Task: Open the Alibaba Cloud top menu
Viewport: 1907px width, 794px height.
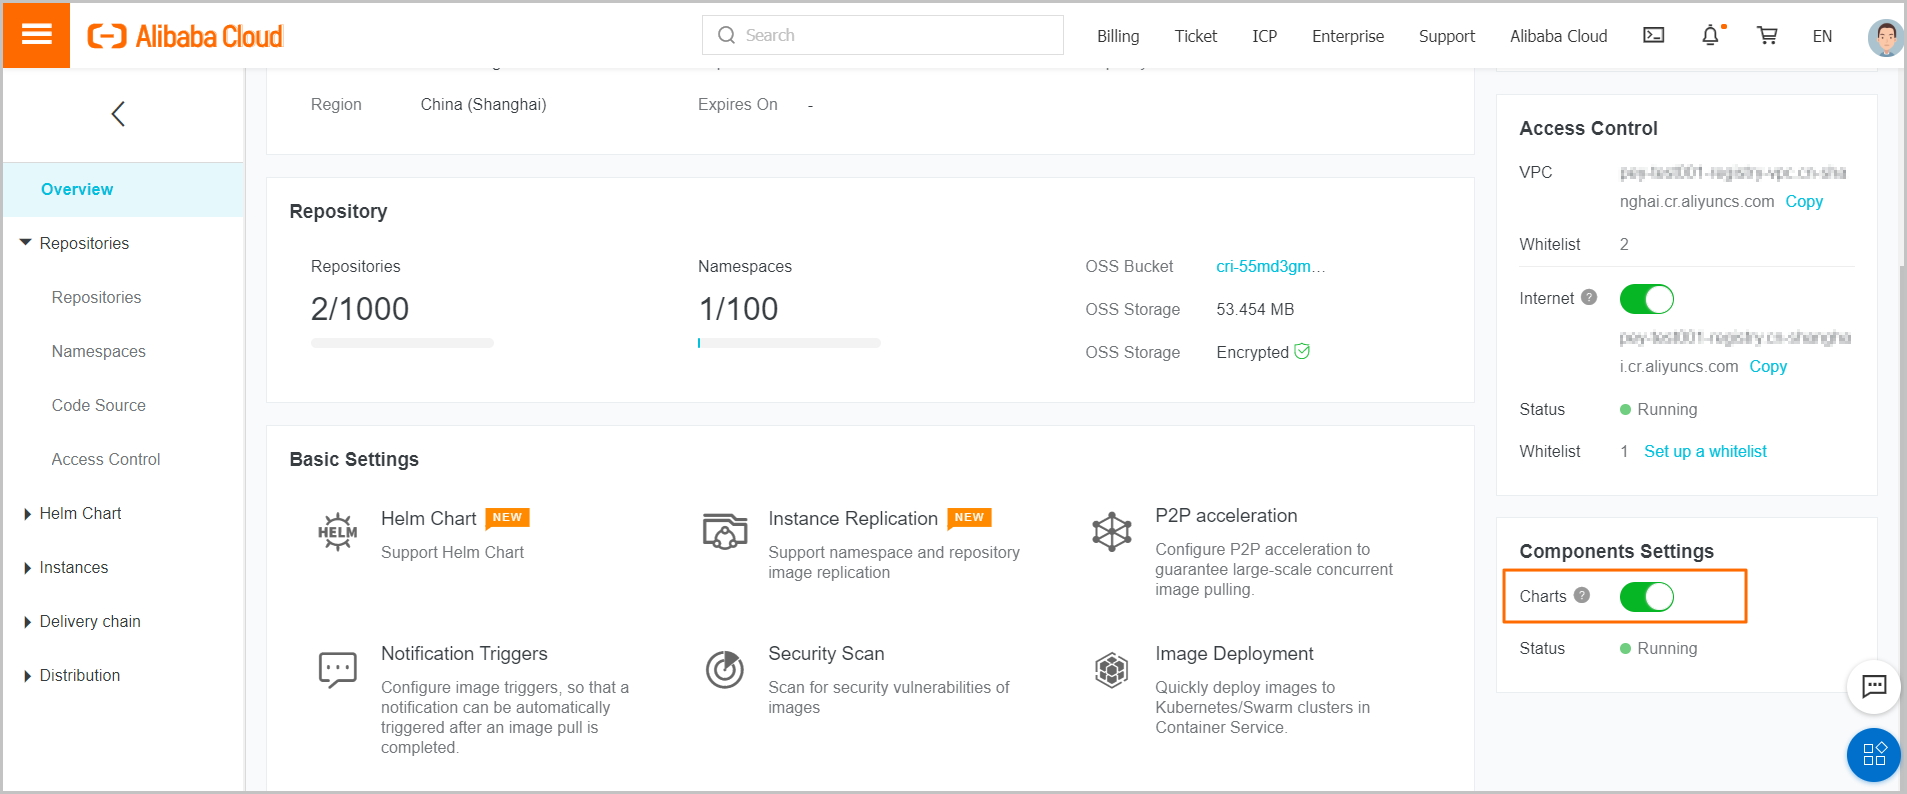Action: pos(1559,36)
